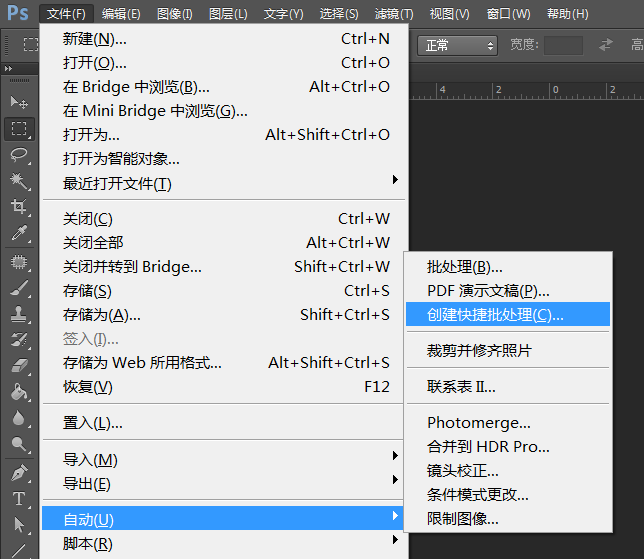
Task: Choose Photomerge... in submenu
Action: point(508,423)
